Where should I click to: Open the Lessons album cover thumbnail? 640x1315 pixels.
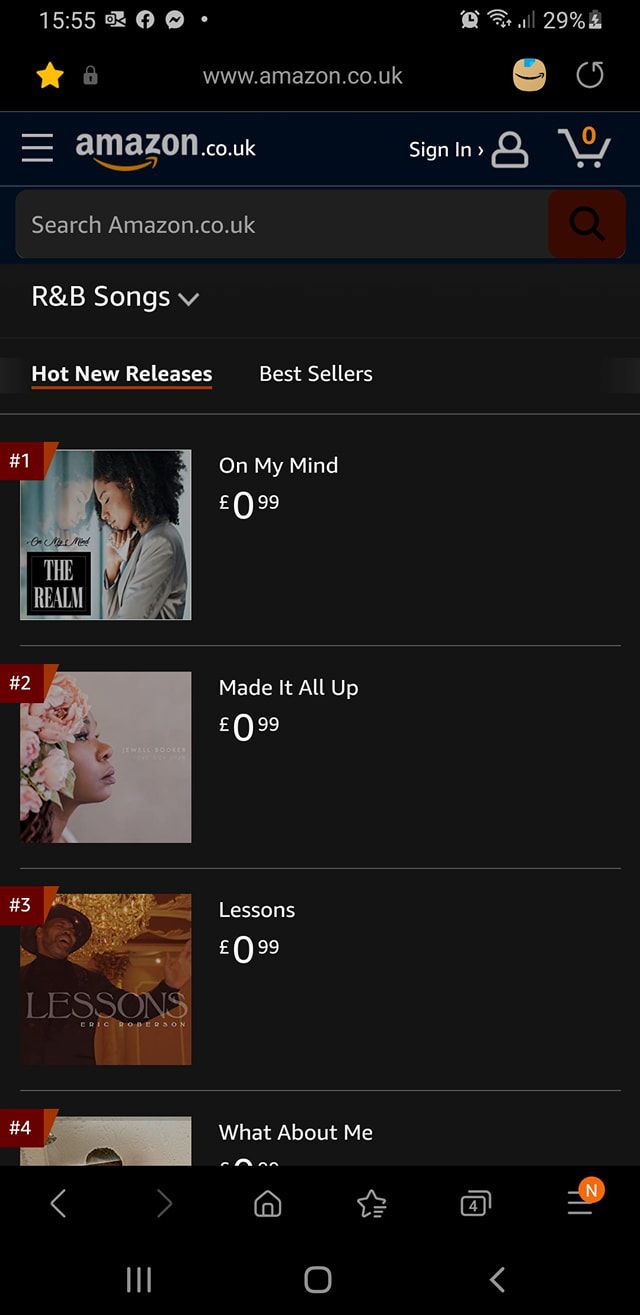[x=106, y=979]
